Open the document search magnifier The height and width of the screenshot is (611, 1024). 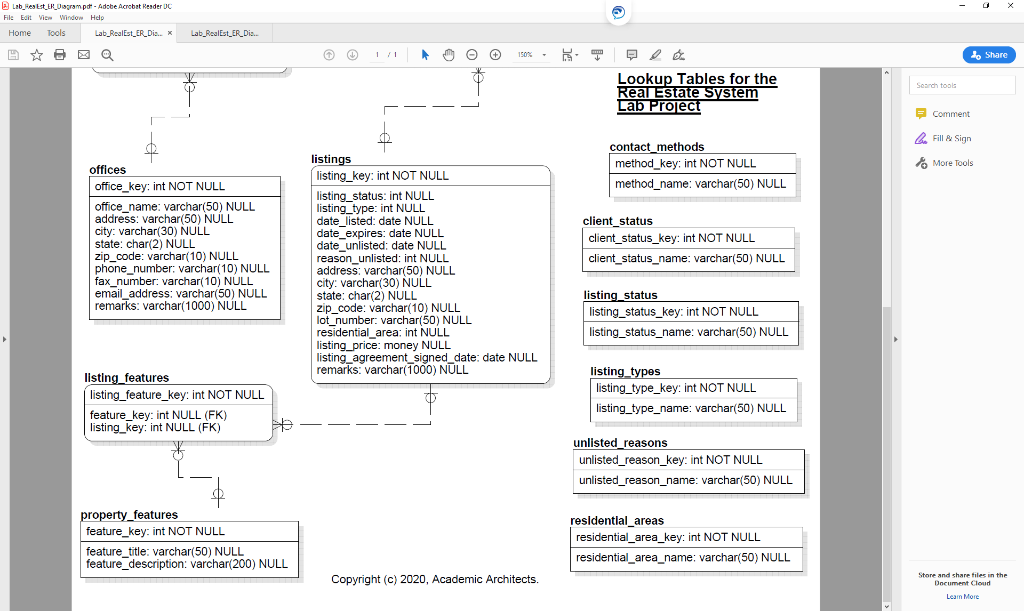tap(105, 55)
